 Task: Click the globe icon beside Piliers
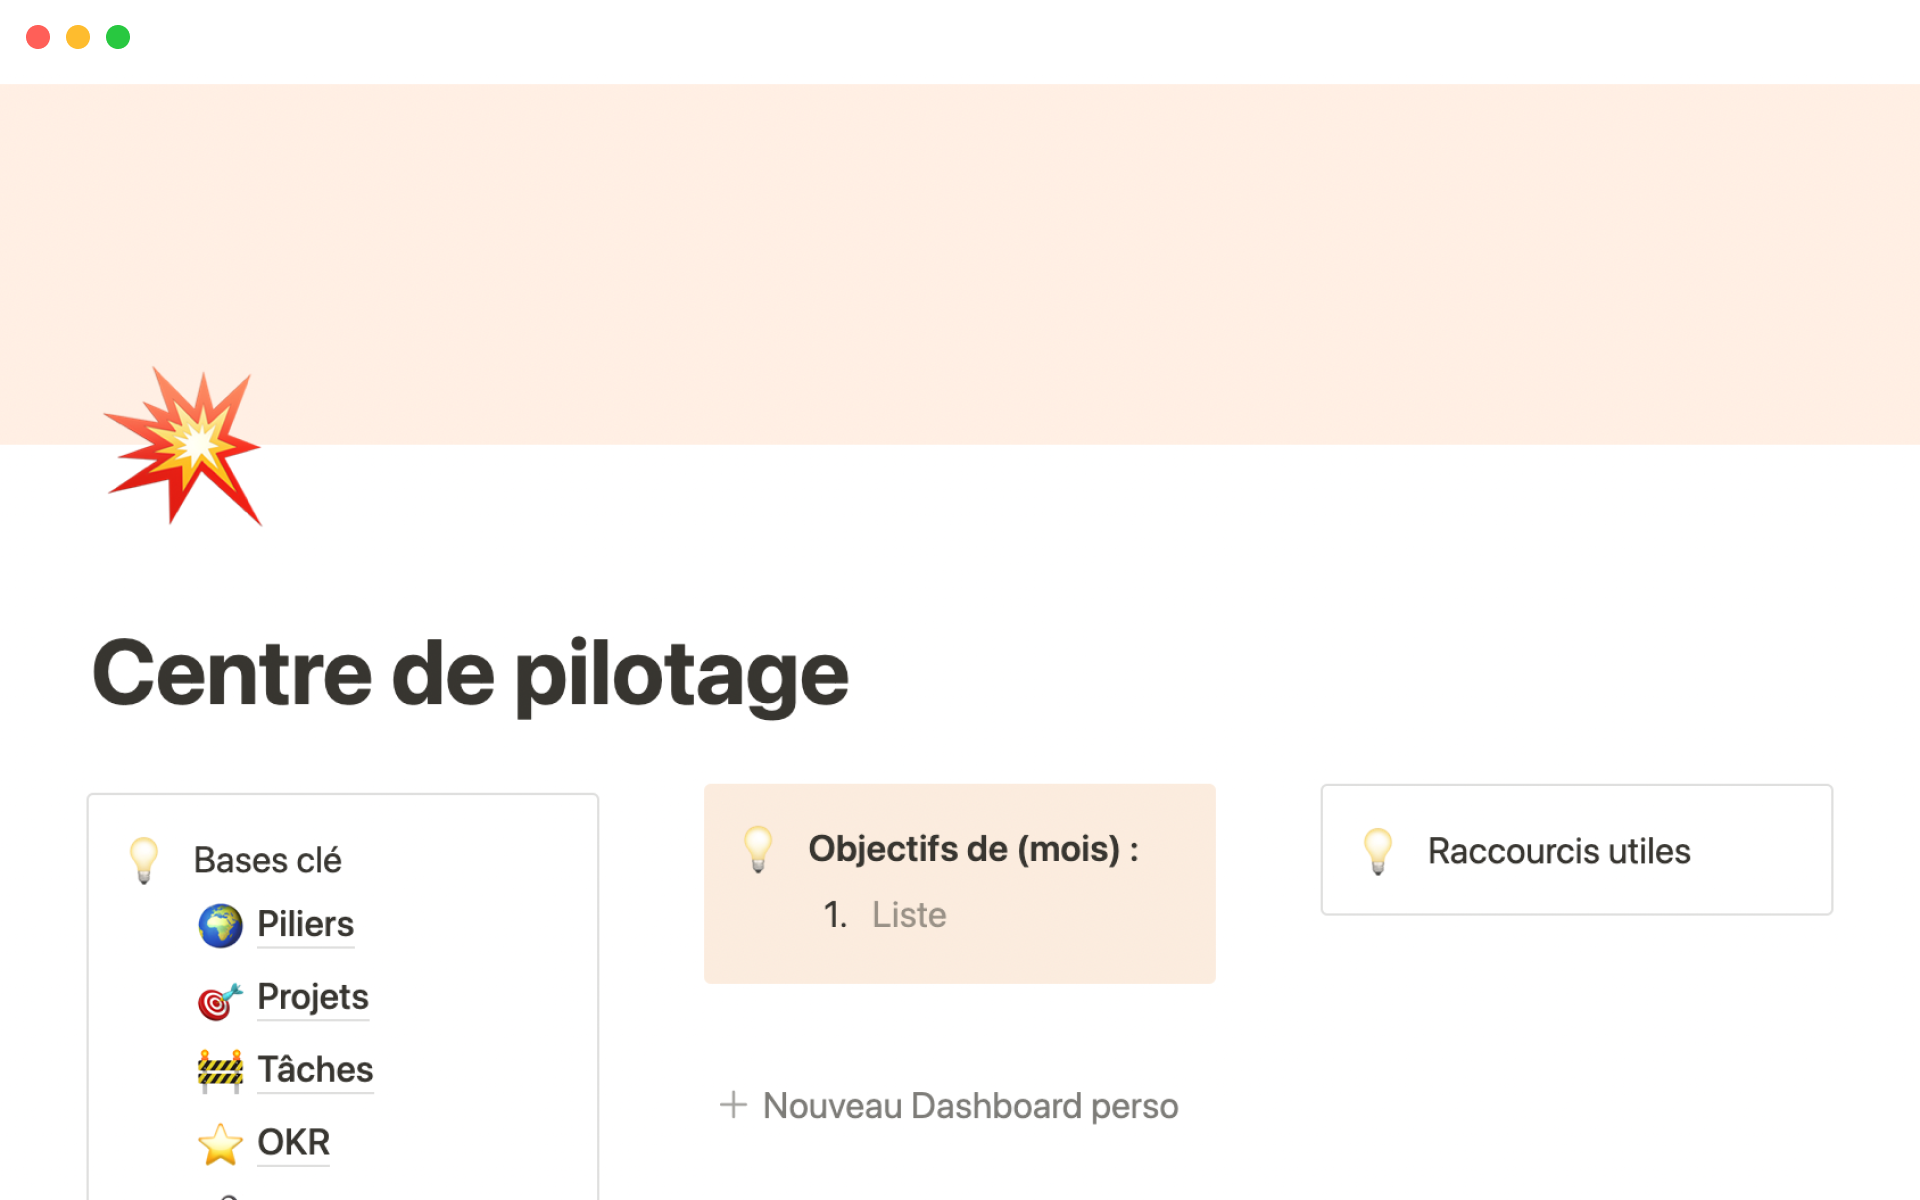[x=220, y=925]
